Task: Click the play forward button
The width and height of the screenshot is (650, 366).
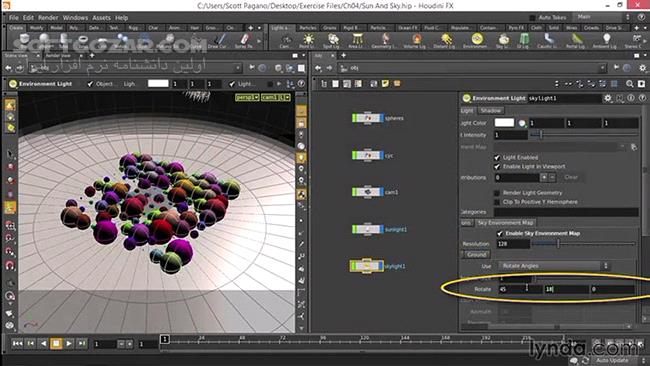Action: 69,343
